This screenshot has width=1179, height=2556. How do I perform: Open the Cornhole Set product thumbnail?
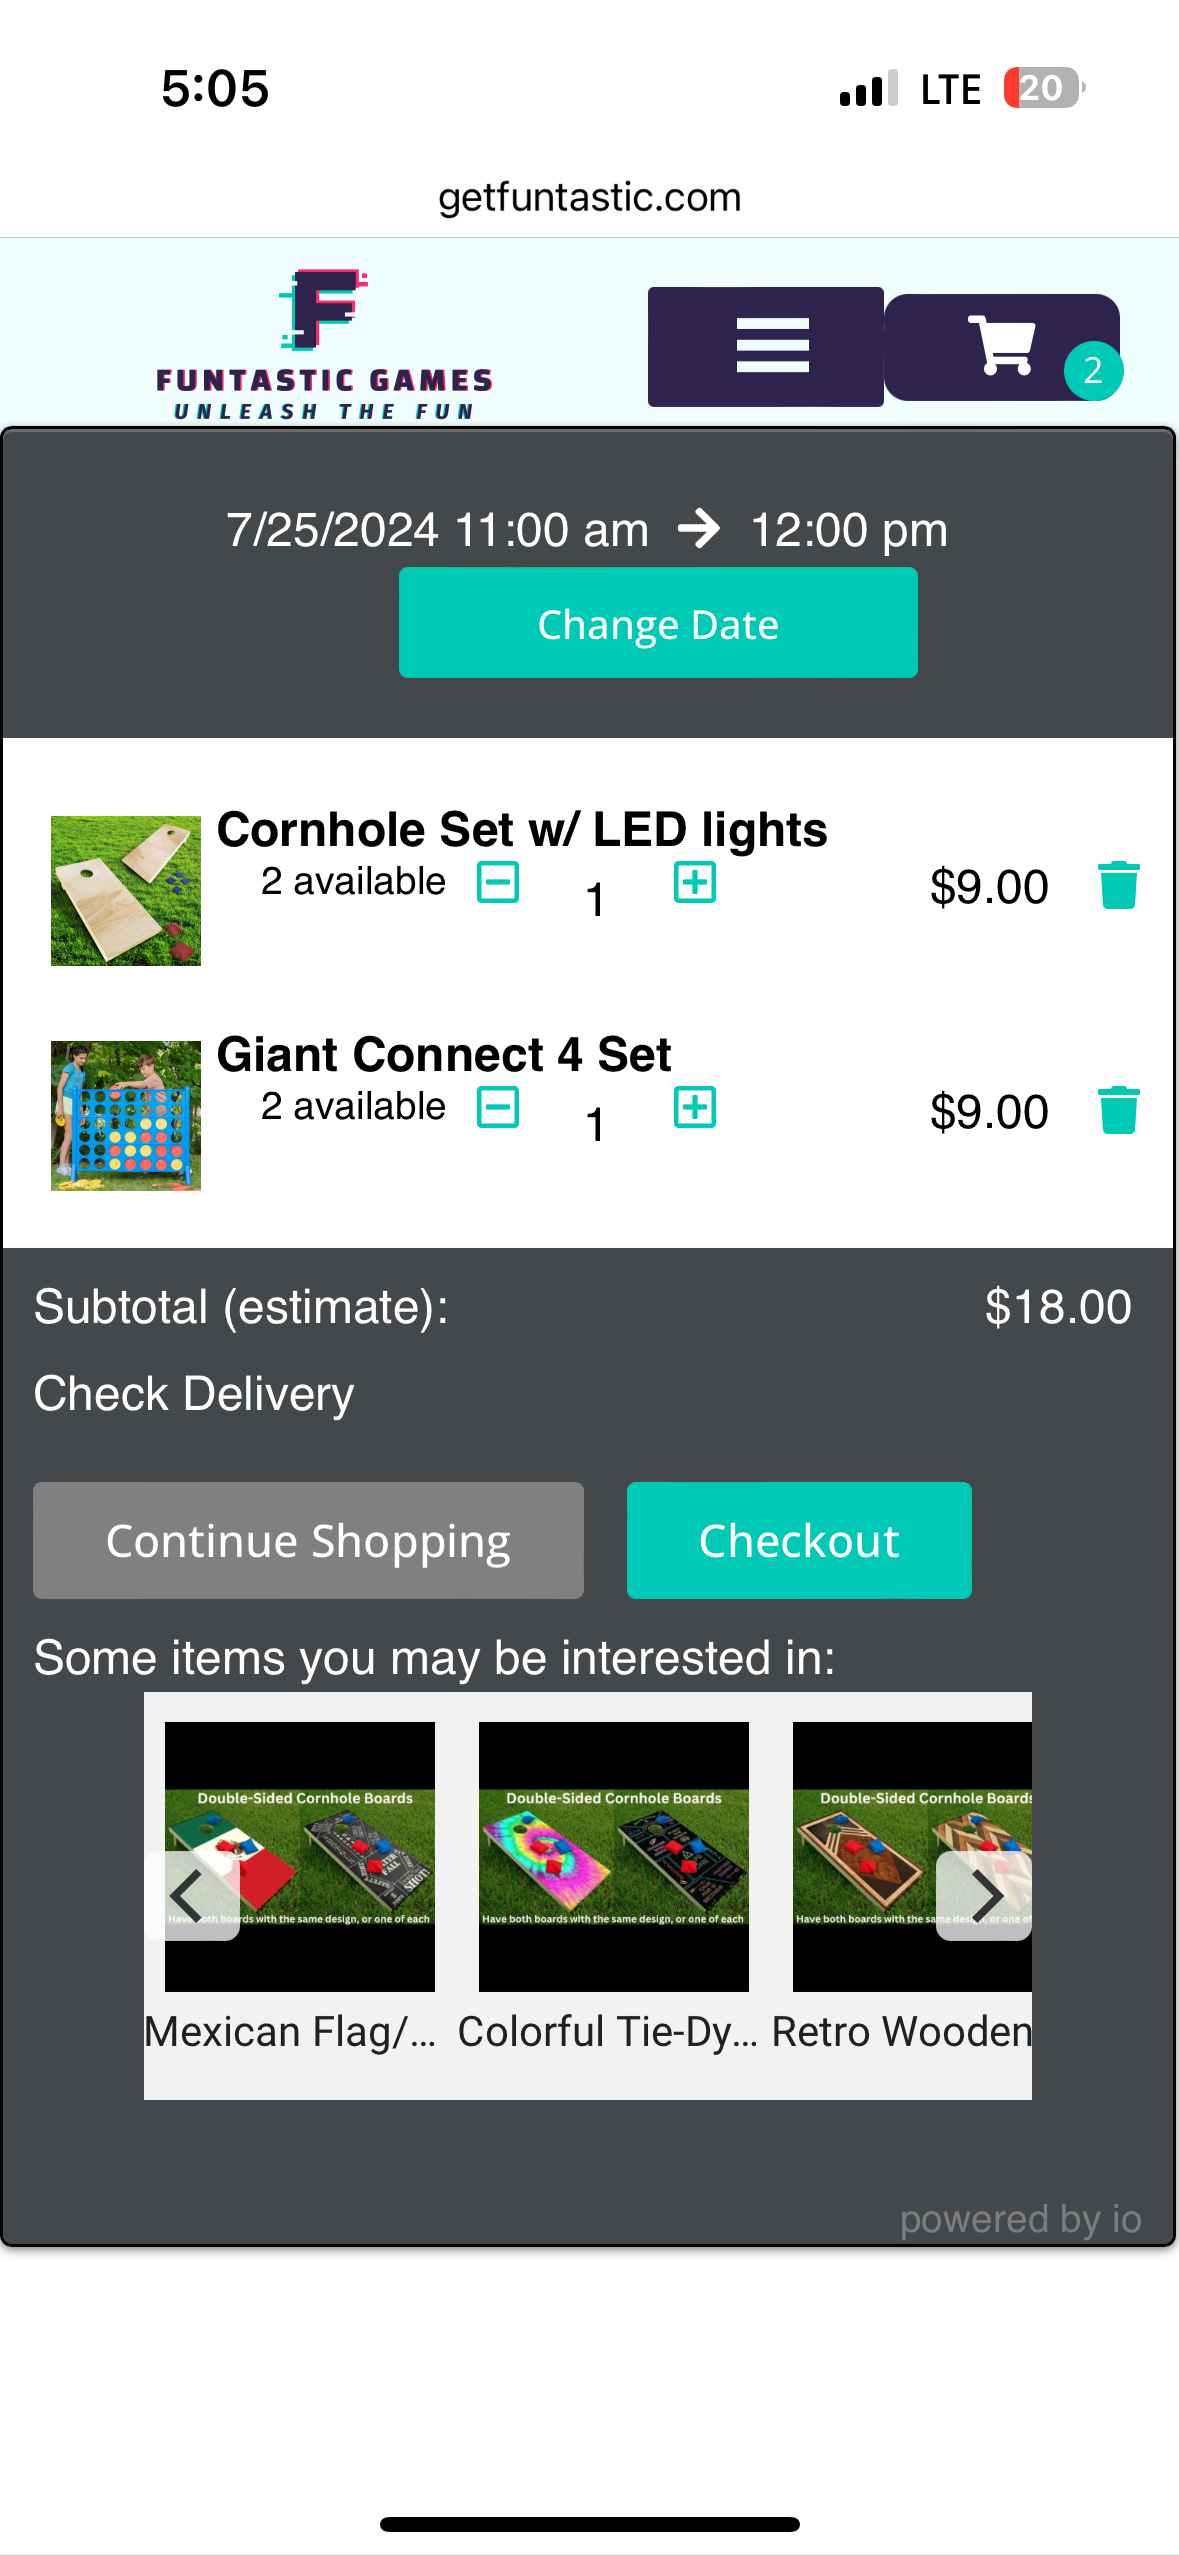click(126, 890)
